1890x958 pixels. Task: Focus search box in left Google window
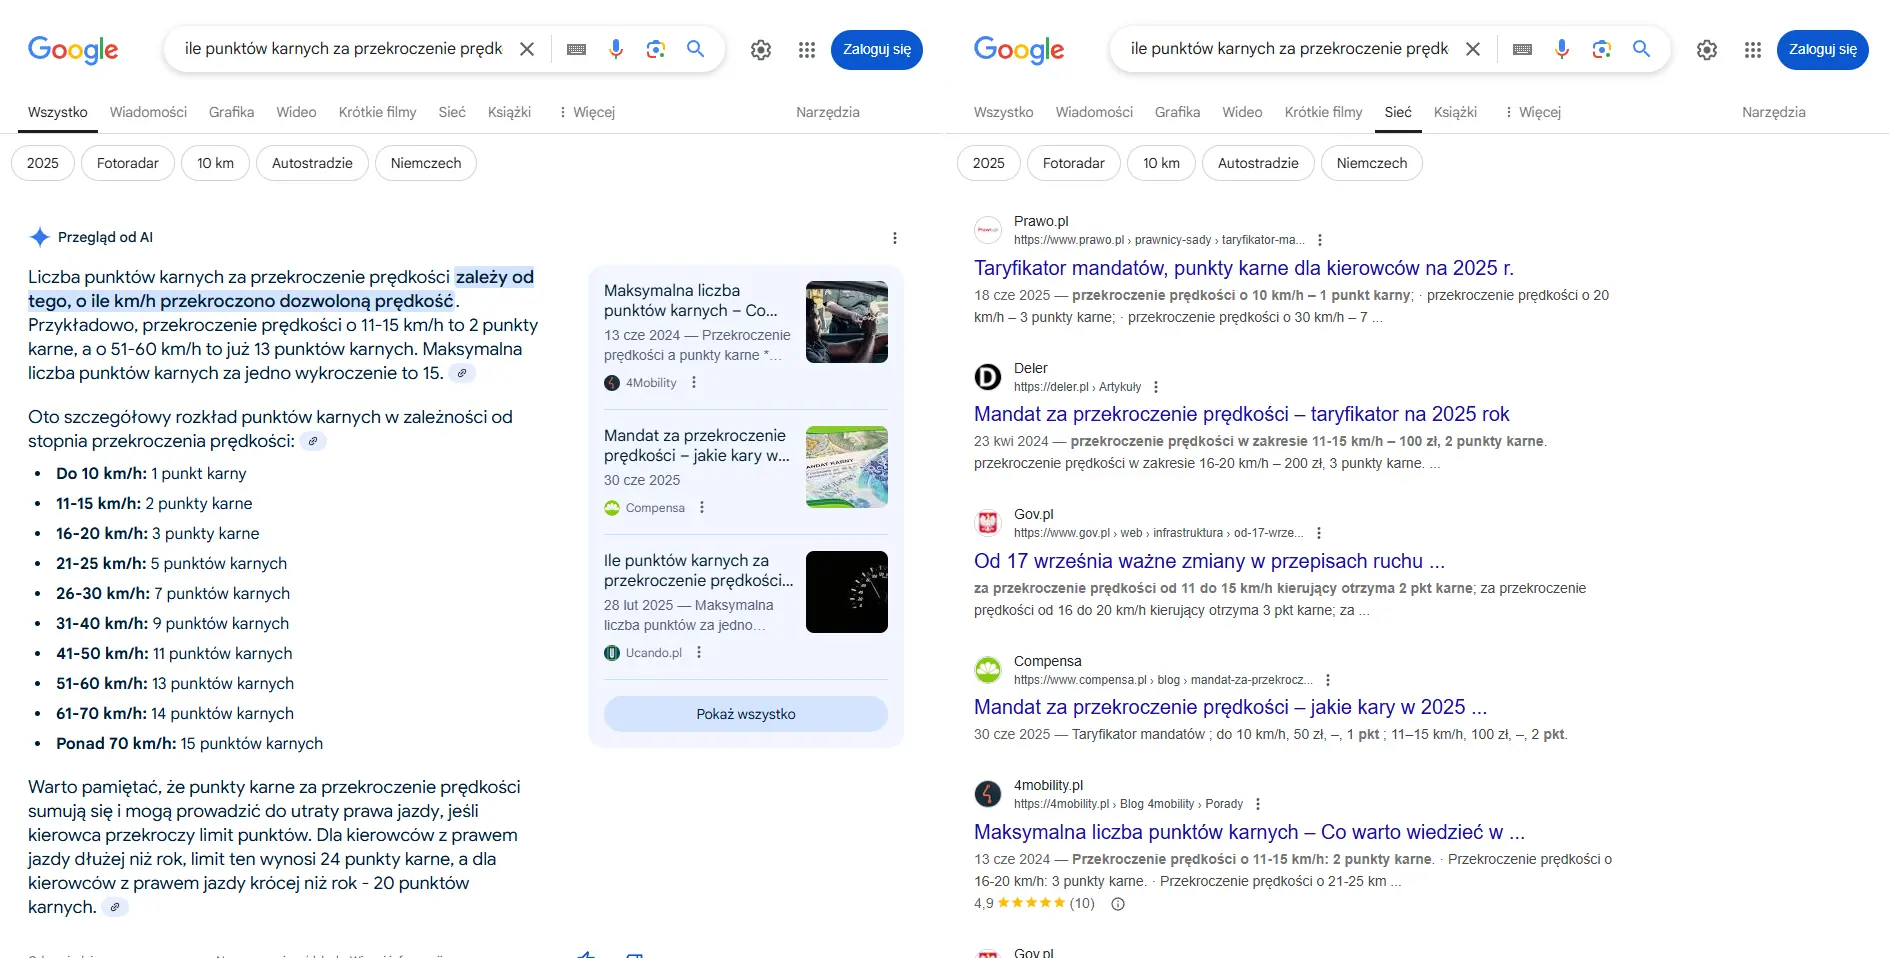tap(343, 49)
